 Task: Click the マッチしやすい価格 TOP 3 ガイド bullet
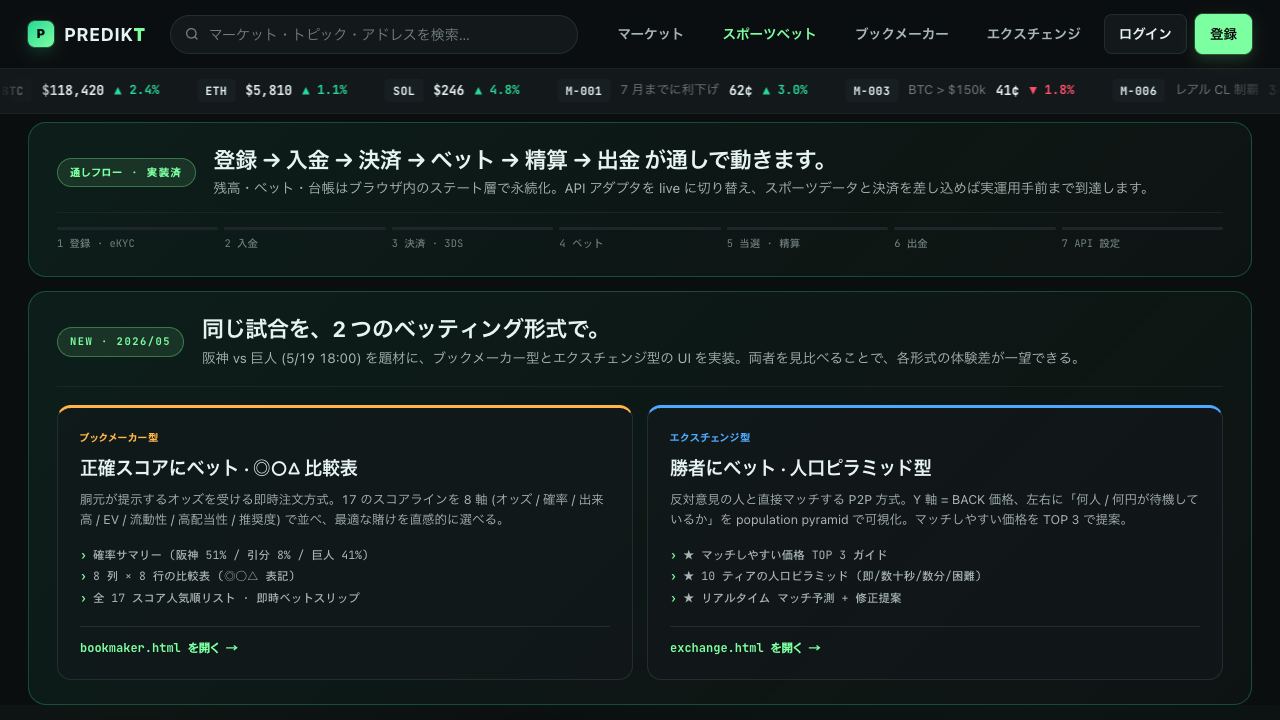point(779,555)
